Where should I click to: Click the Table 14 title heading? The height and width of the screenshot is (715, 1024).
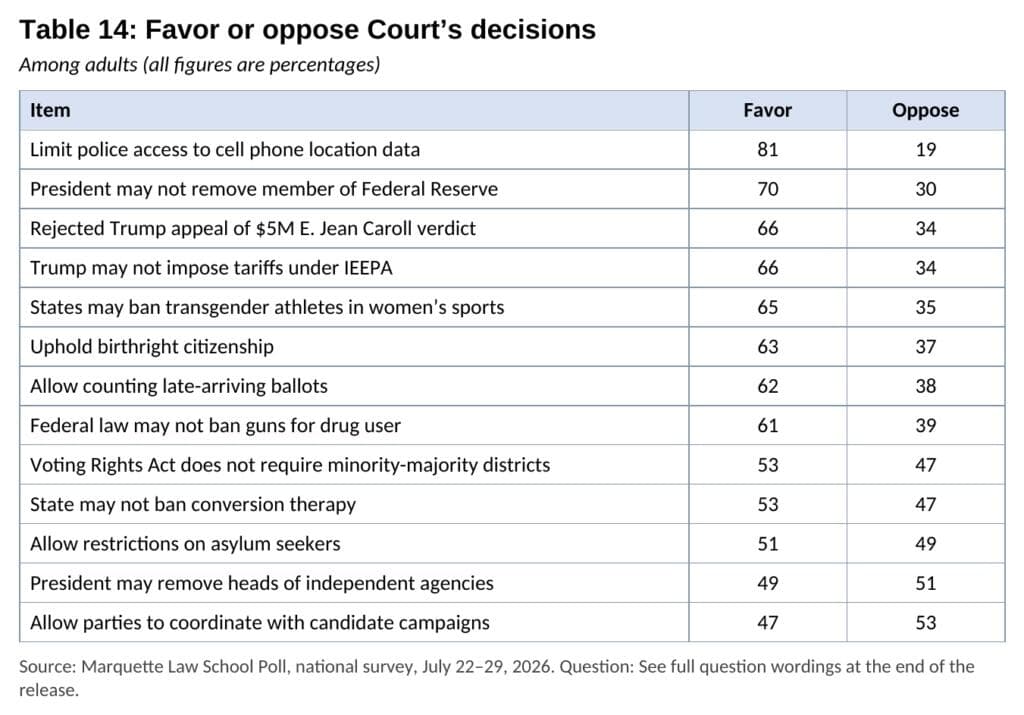coord(307,30)
